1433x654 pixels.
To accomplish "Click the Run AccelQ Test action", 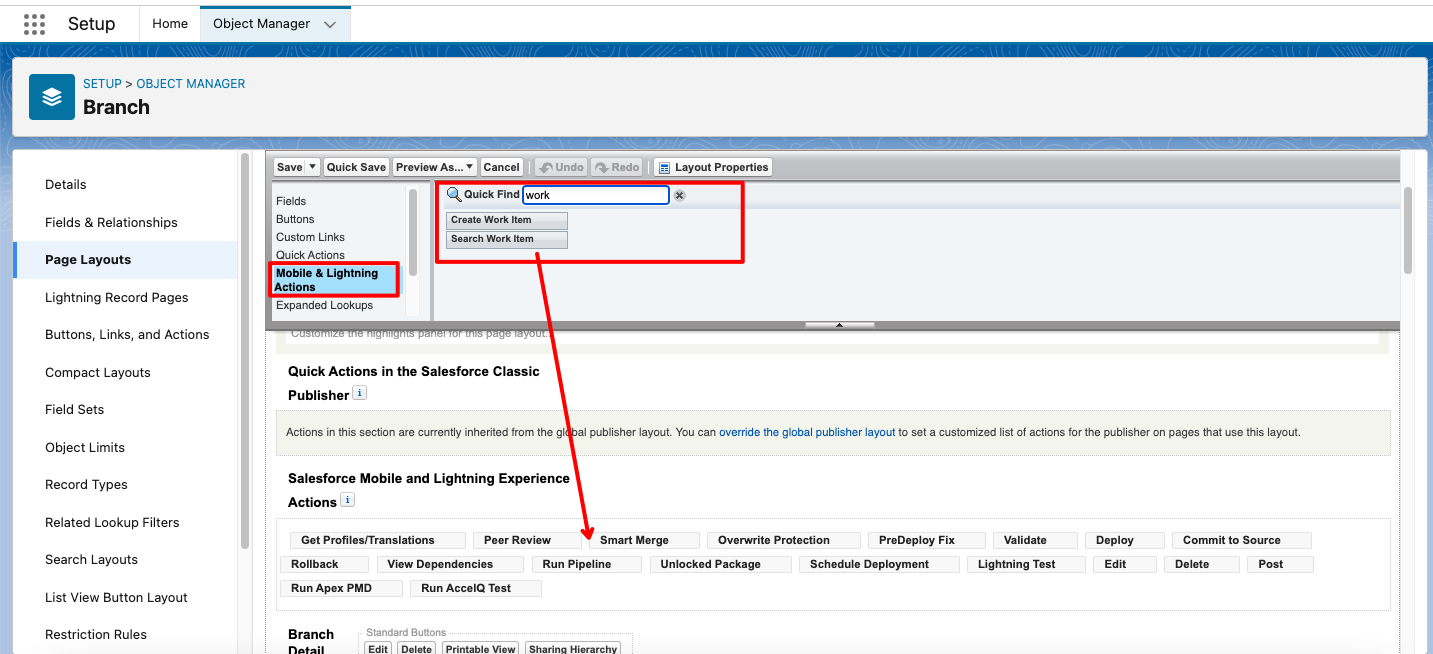I will [475, 588].
